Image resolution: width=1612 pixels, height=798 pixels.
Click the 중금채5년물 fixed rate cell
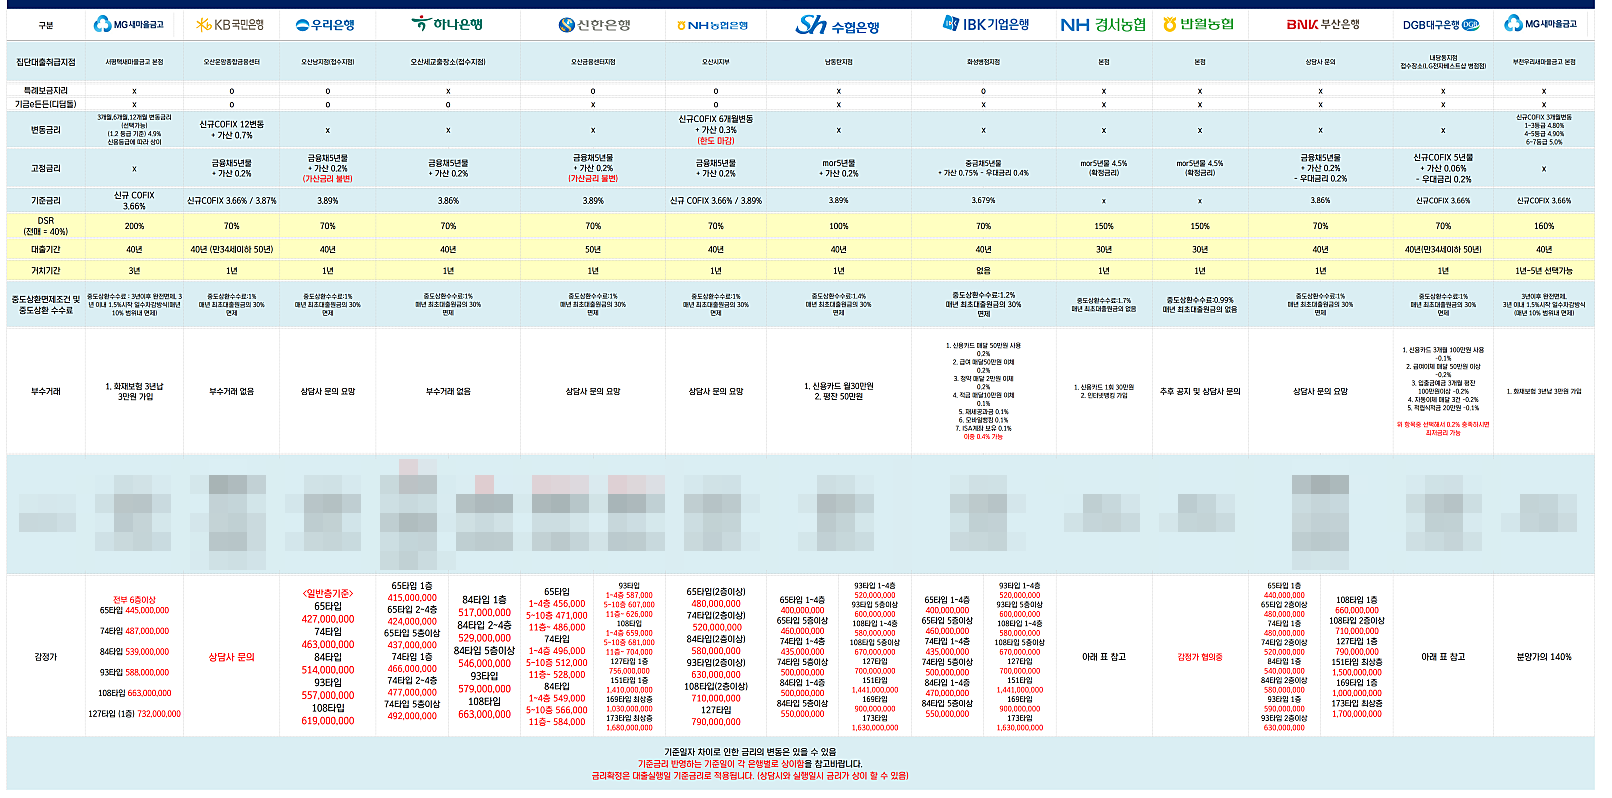tap(983, 168)
